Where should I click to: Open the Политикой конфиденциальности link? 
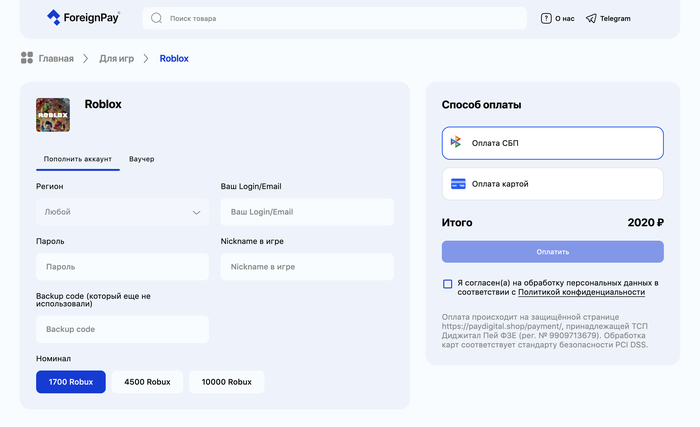581,292
